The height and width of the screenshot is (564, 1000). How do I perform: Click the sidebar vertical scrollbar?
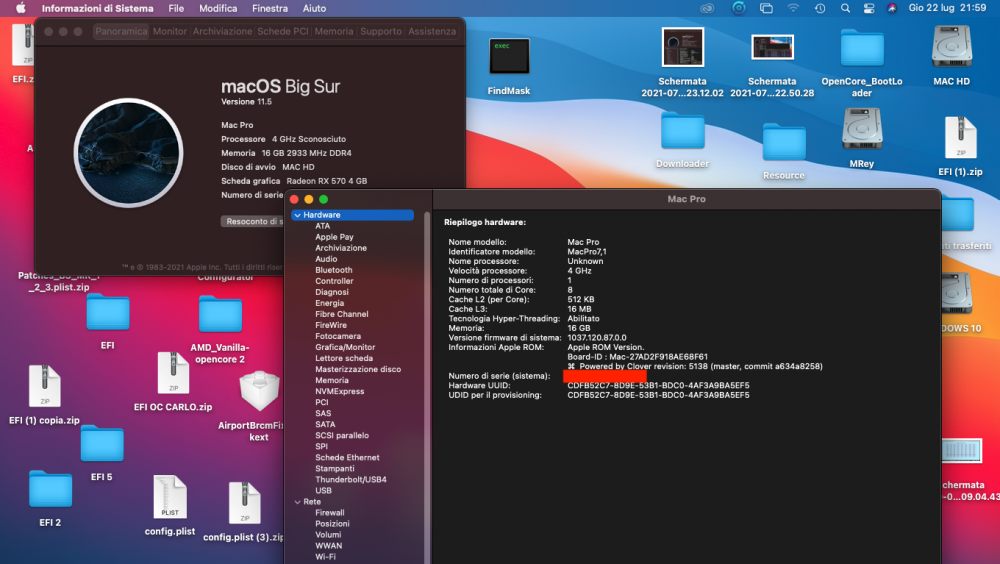tap(427, 389)
